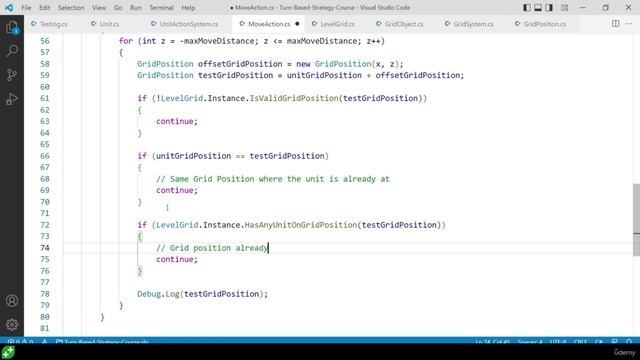Image resolution: width=640 pixels, height=360 pixels.
Task: Click 'maxMoveDistance; z++' in the for loop
Action: pos(336,41)
